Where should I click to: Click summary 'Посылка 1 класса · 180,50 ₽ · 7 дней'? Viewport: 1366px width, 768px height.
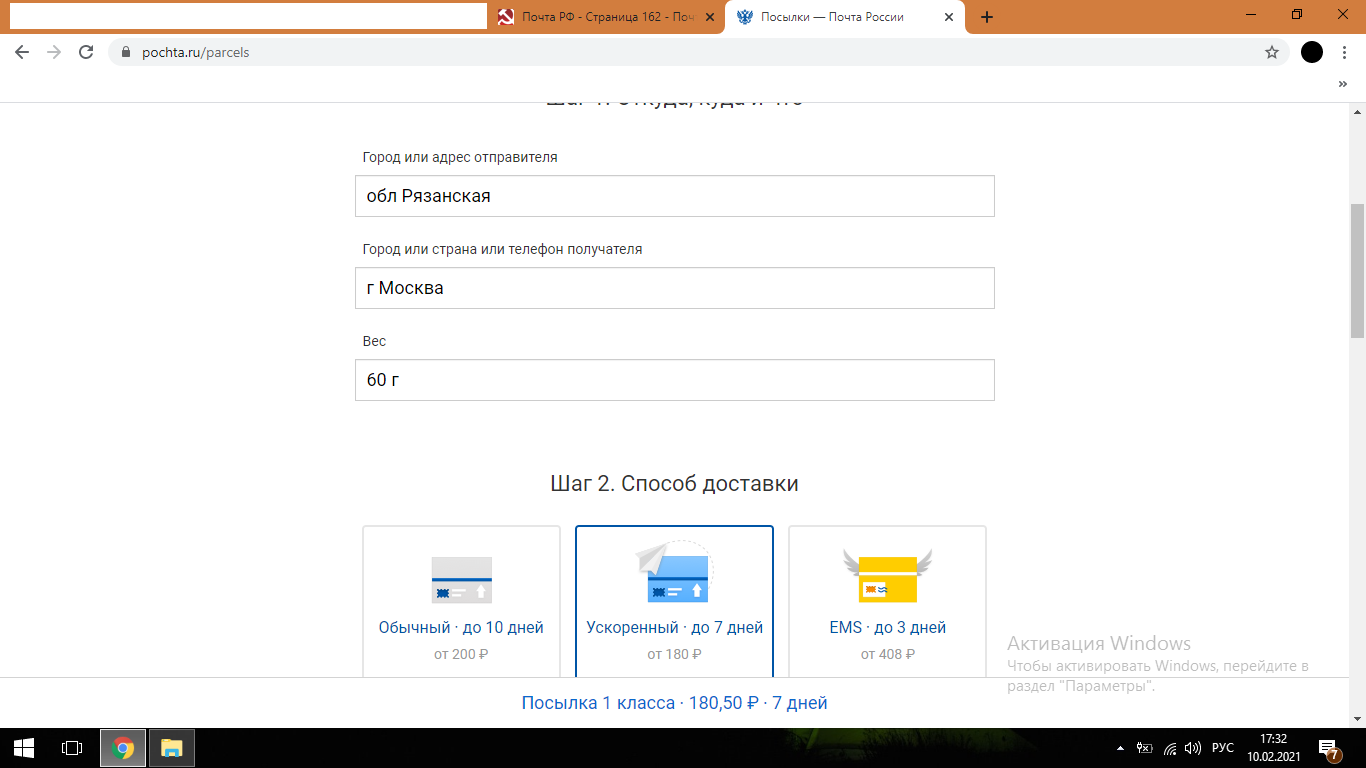675,703
